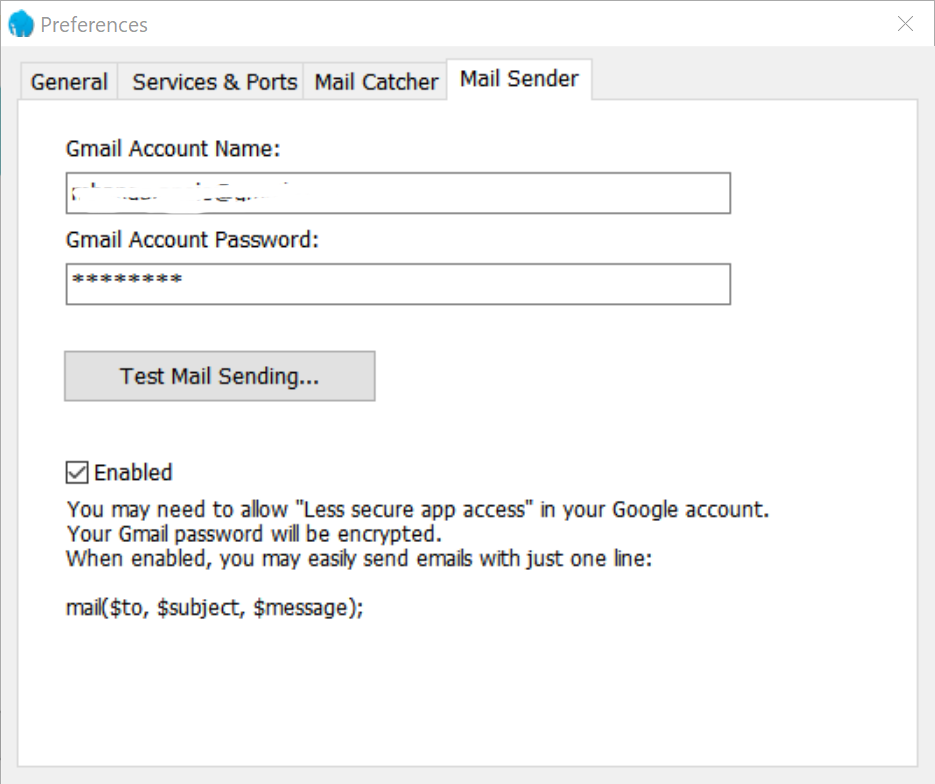Close the Preferences window
Screen dimensions: 935x784
tap(905, 24)
